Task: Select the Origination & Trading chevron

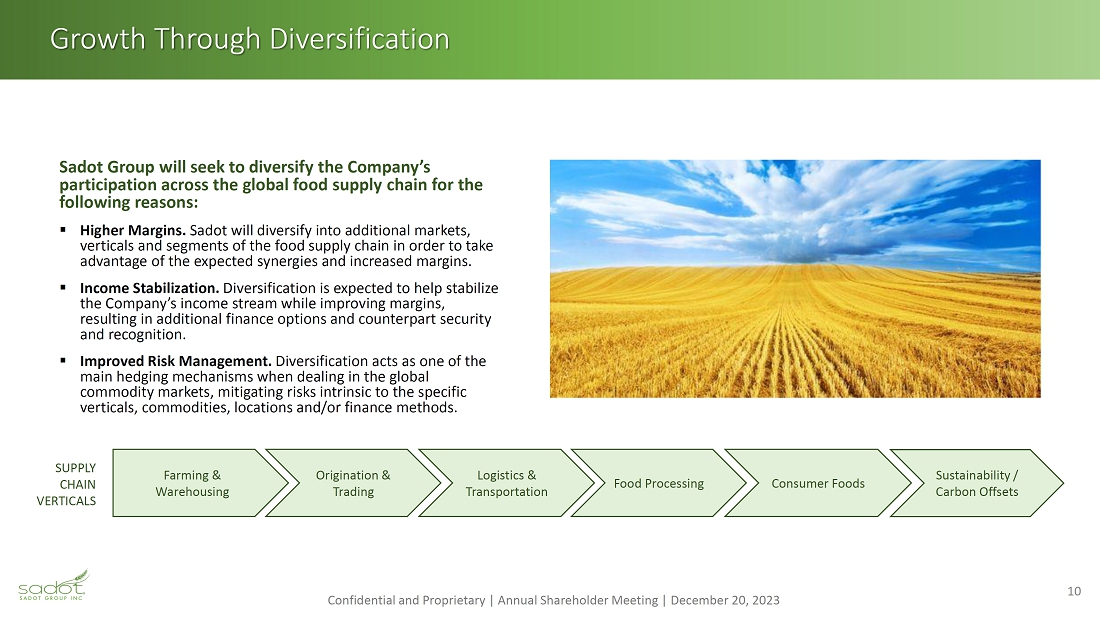Action: pos(353,483)
